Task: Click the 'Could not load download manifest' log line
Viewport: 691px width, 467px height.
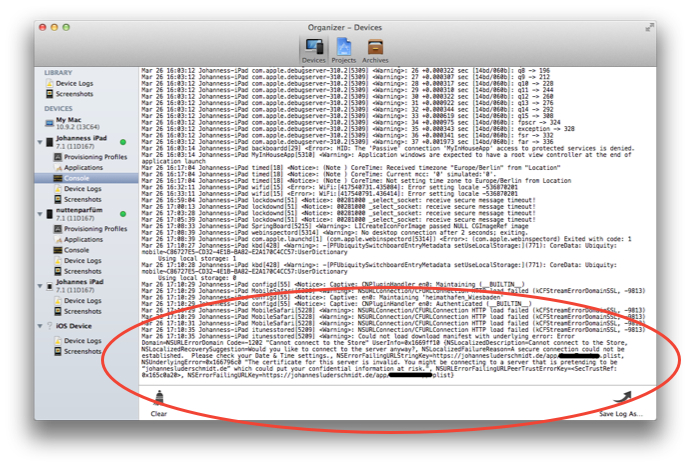Action: [358, 336]
